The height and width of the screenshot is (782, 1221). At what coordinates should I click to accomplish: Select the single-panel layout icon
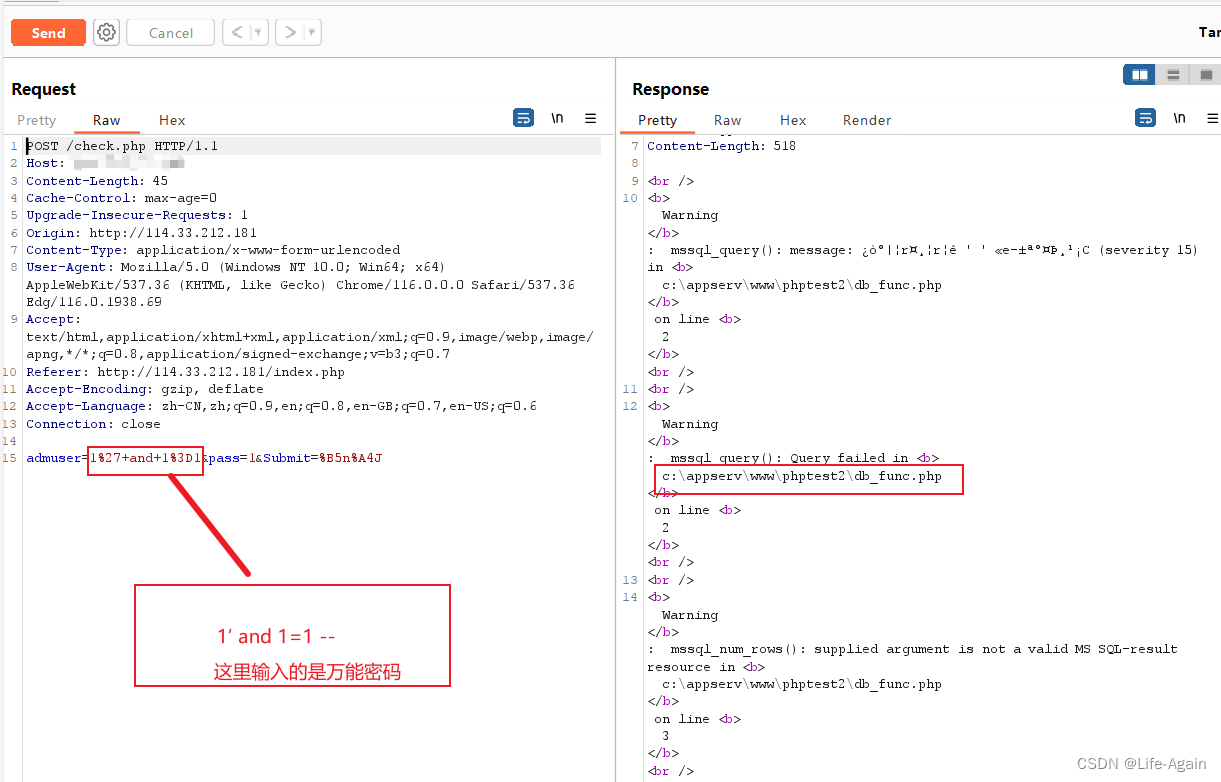tap(1205, 74)
